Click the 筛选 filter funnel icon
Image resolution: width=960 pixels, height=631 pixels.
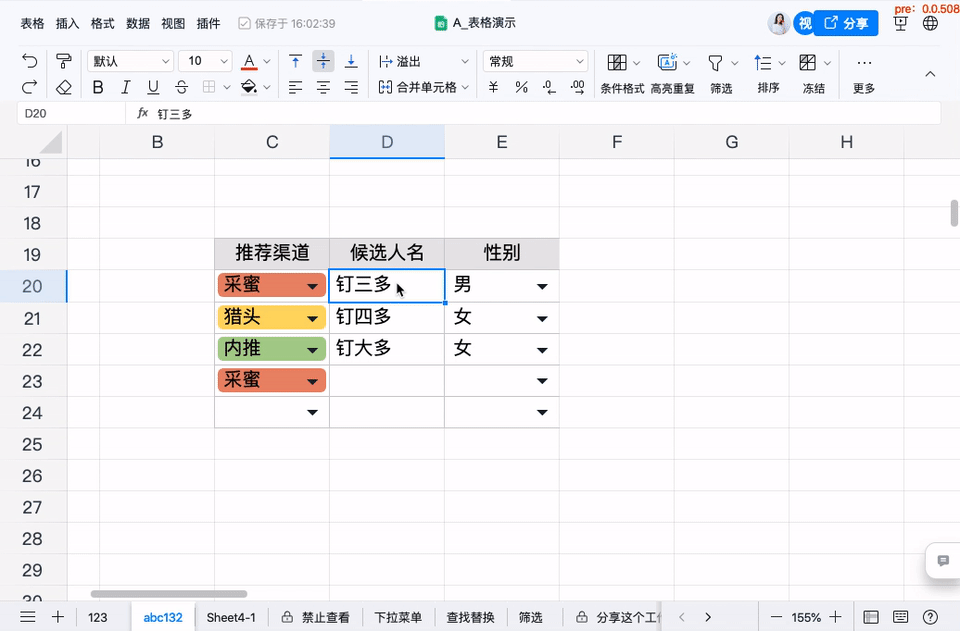click(715, 63)
